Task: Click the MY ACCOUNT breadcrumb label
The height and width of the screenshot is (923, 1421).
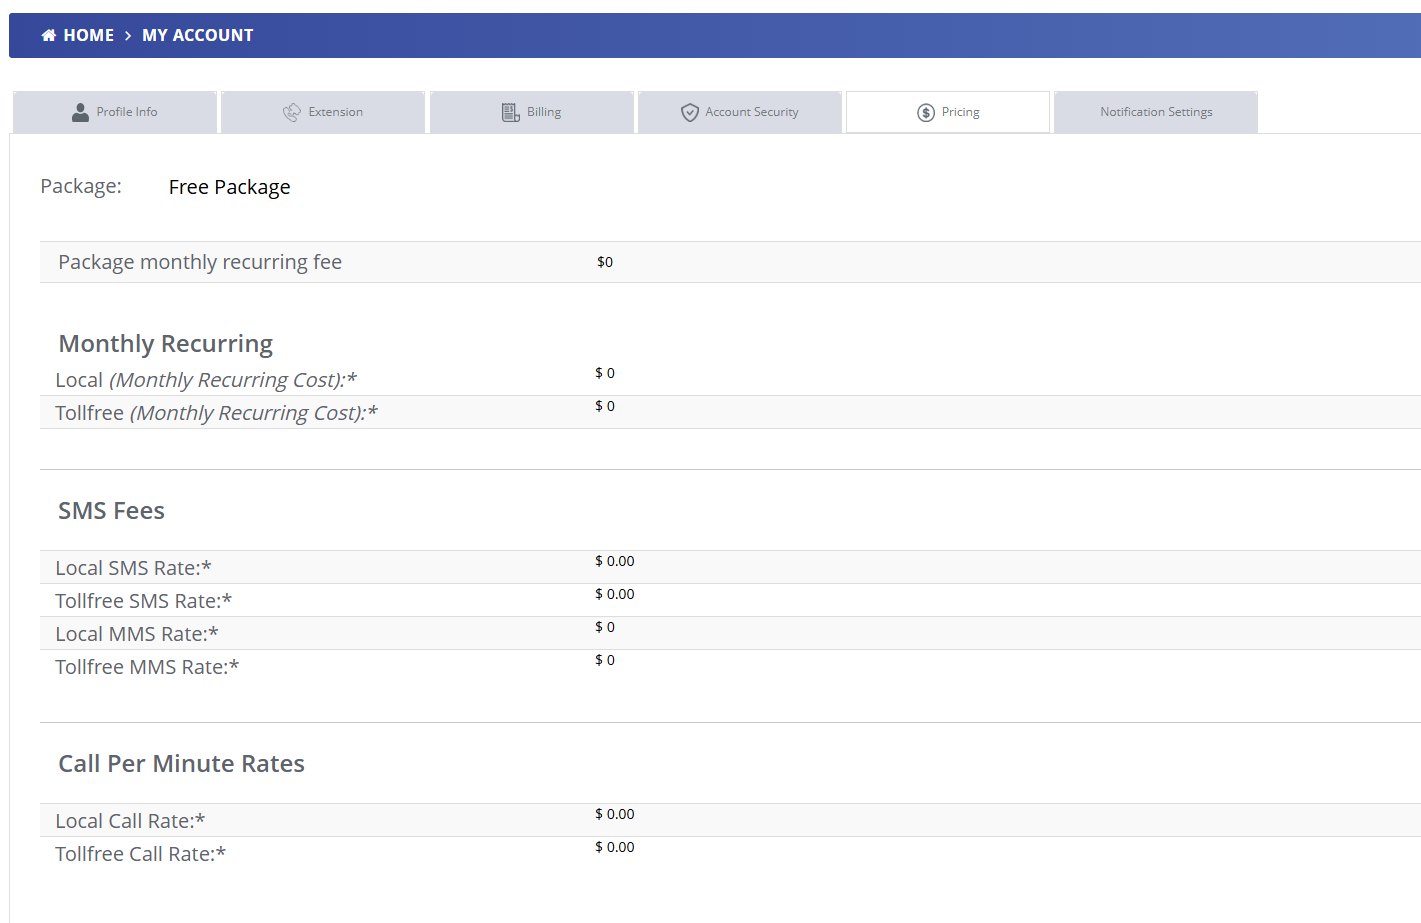Action: pos(197,34)
